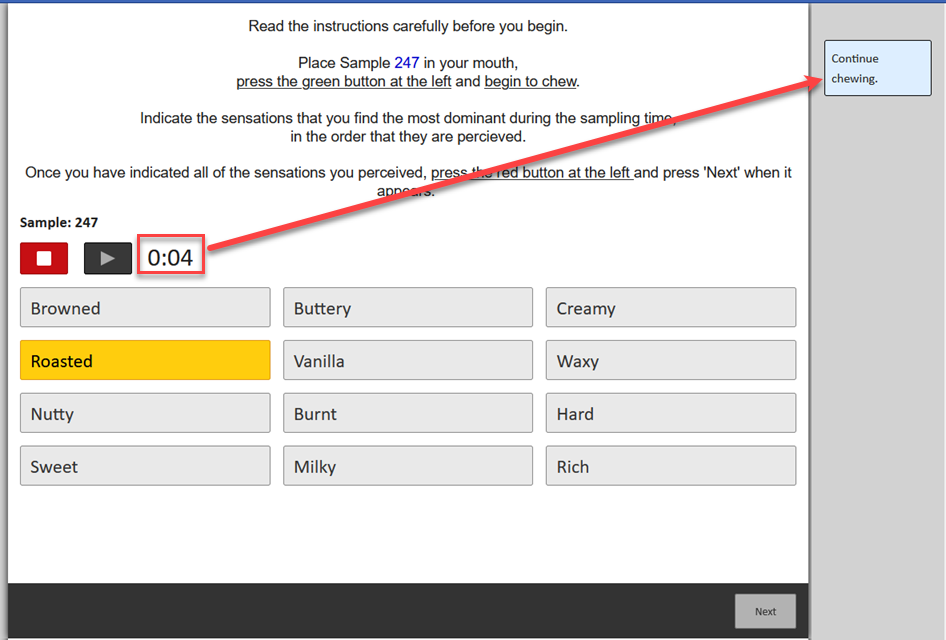This screenshot has height=640, width=946.
Task: Pick the Vanilla sensation
Action: pyautogui.click(x=408, y=360)
